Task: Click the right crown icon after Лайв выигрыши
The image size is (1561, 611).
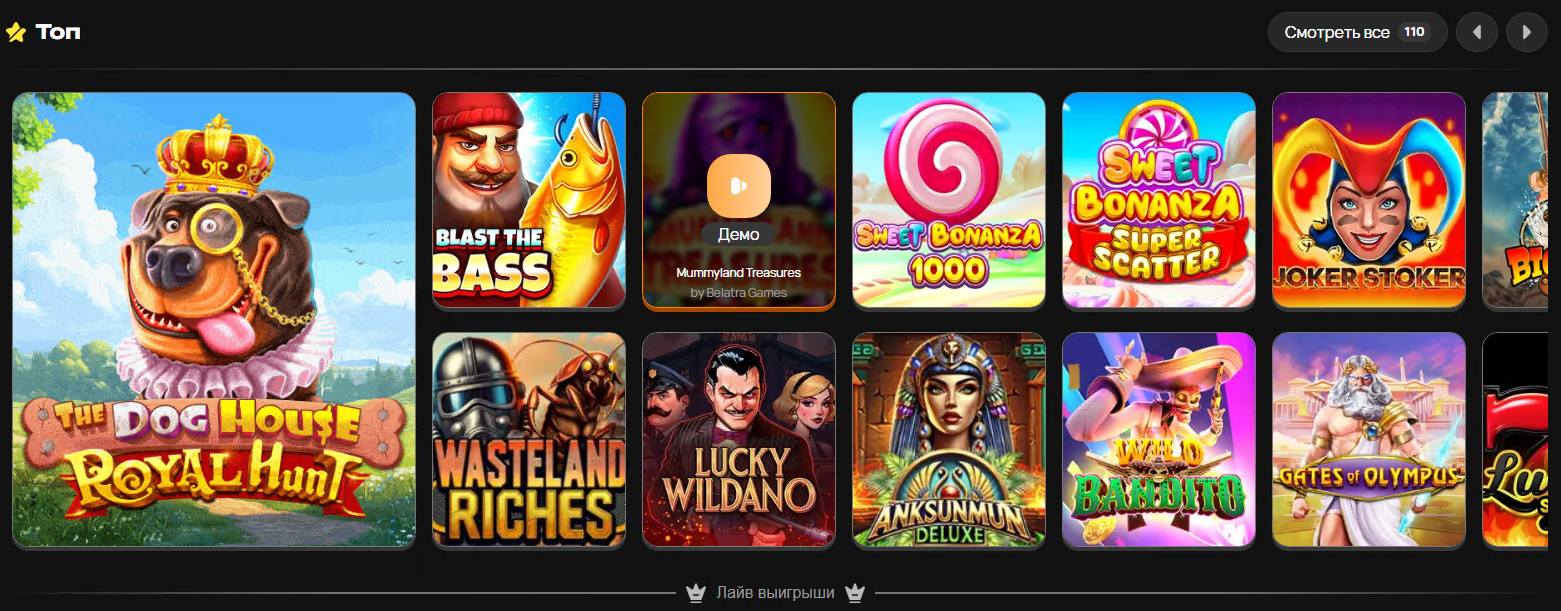Action: [x=854, y=593]
